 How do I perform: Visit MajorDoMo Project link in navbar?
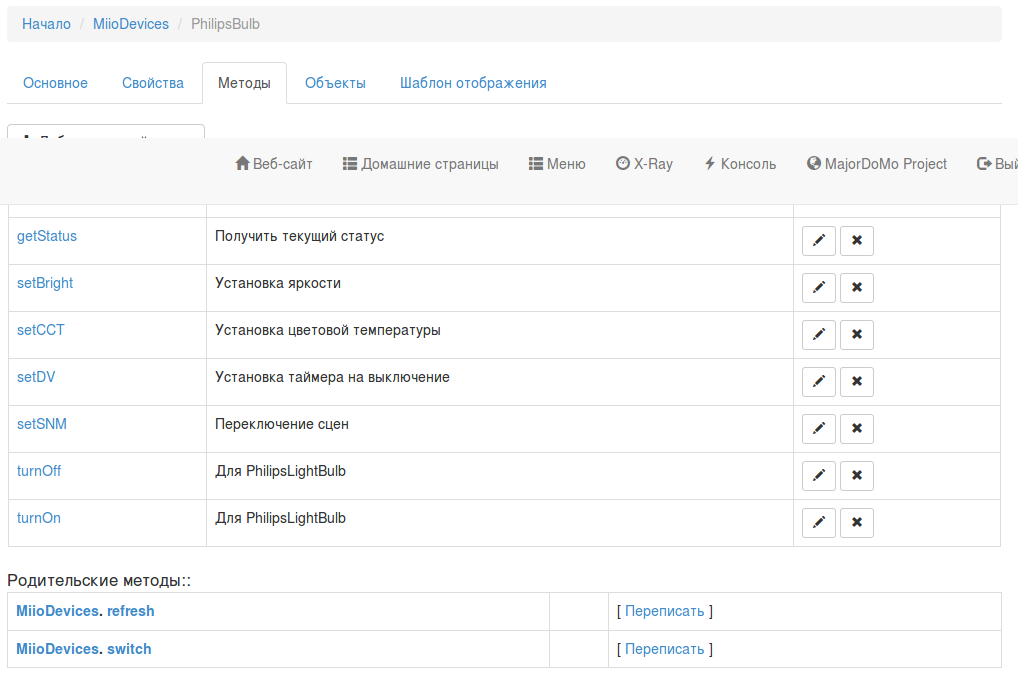(x=877, y=164)
